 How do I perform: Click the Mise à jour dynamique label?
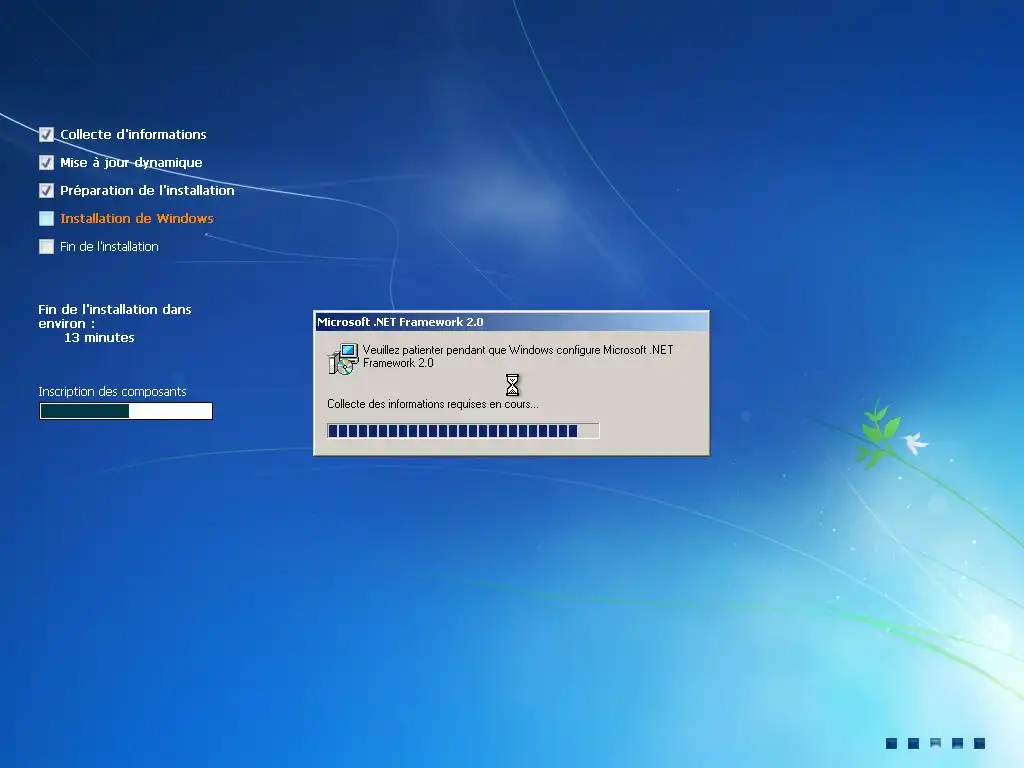[131, 163]
